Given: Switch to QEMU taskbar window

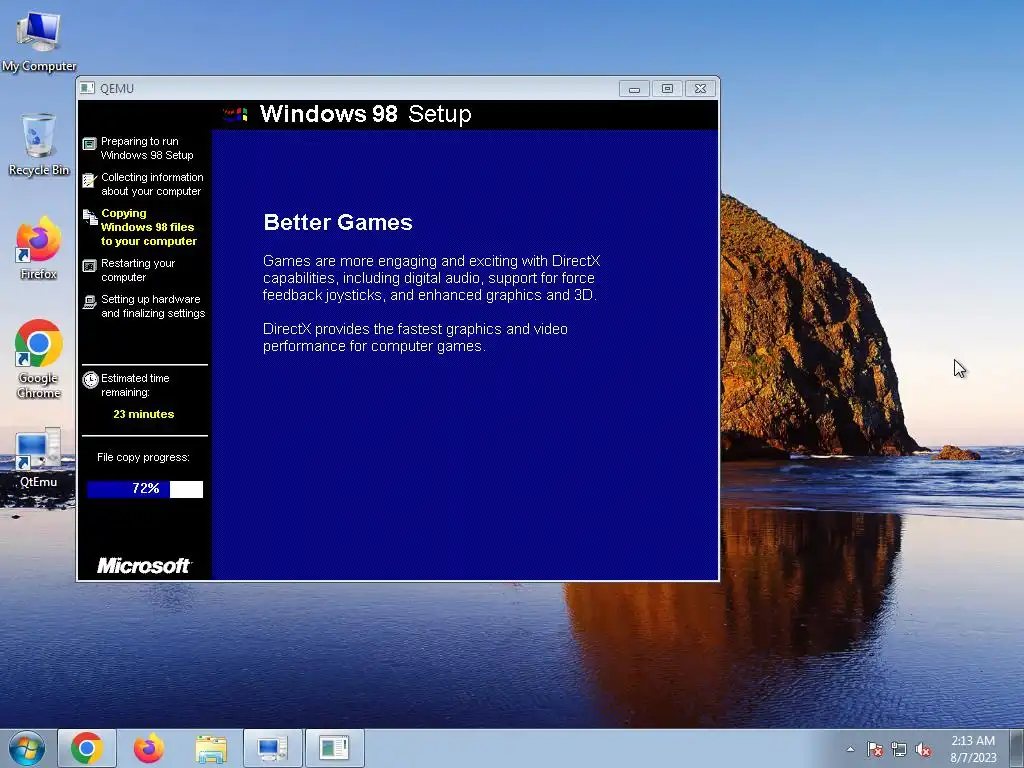Looking at the screenshot, I should click(x=334, y=748).
